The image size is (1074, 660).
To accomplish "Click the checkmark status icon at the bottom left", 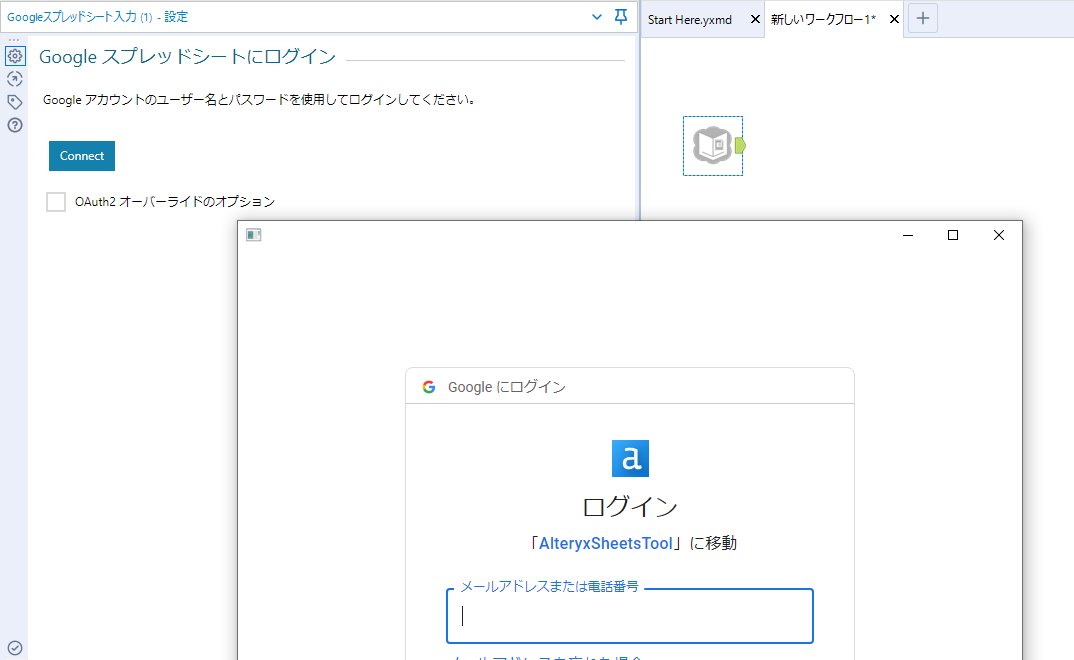I will coord(15,648).
